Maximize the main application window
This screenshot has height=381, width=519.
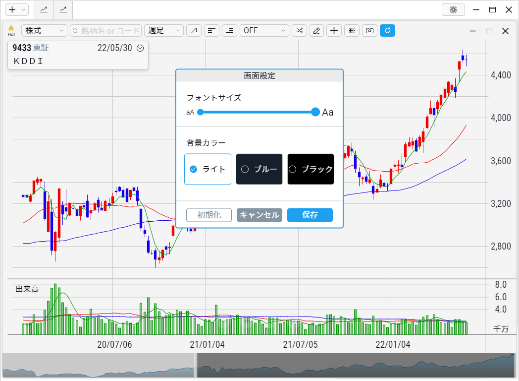(492, 10)
